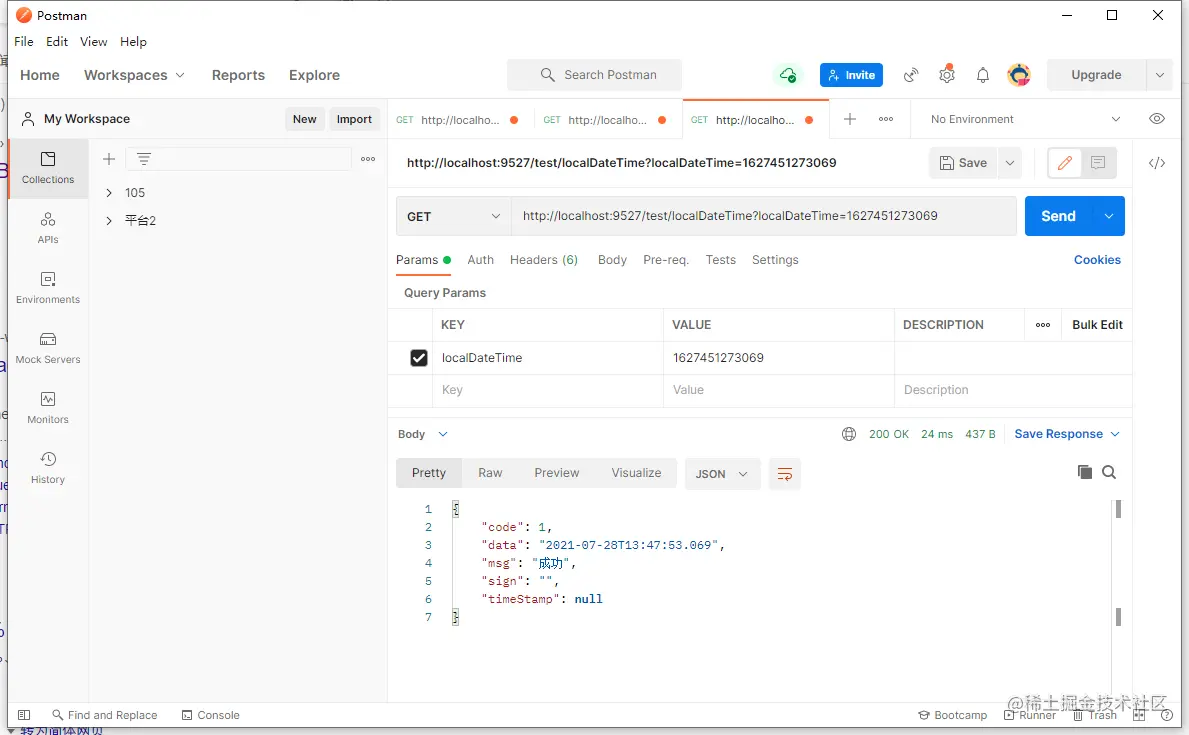Screen dimensions: 1189x735
Task: Click the collections filter icon
Action: coord(143,159)
